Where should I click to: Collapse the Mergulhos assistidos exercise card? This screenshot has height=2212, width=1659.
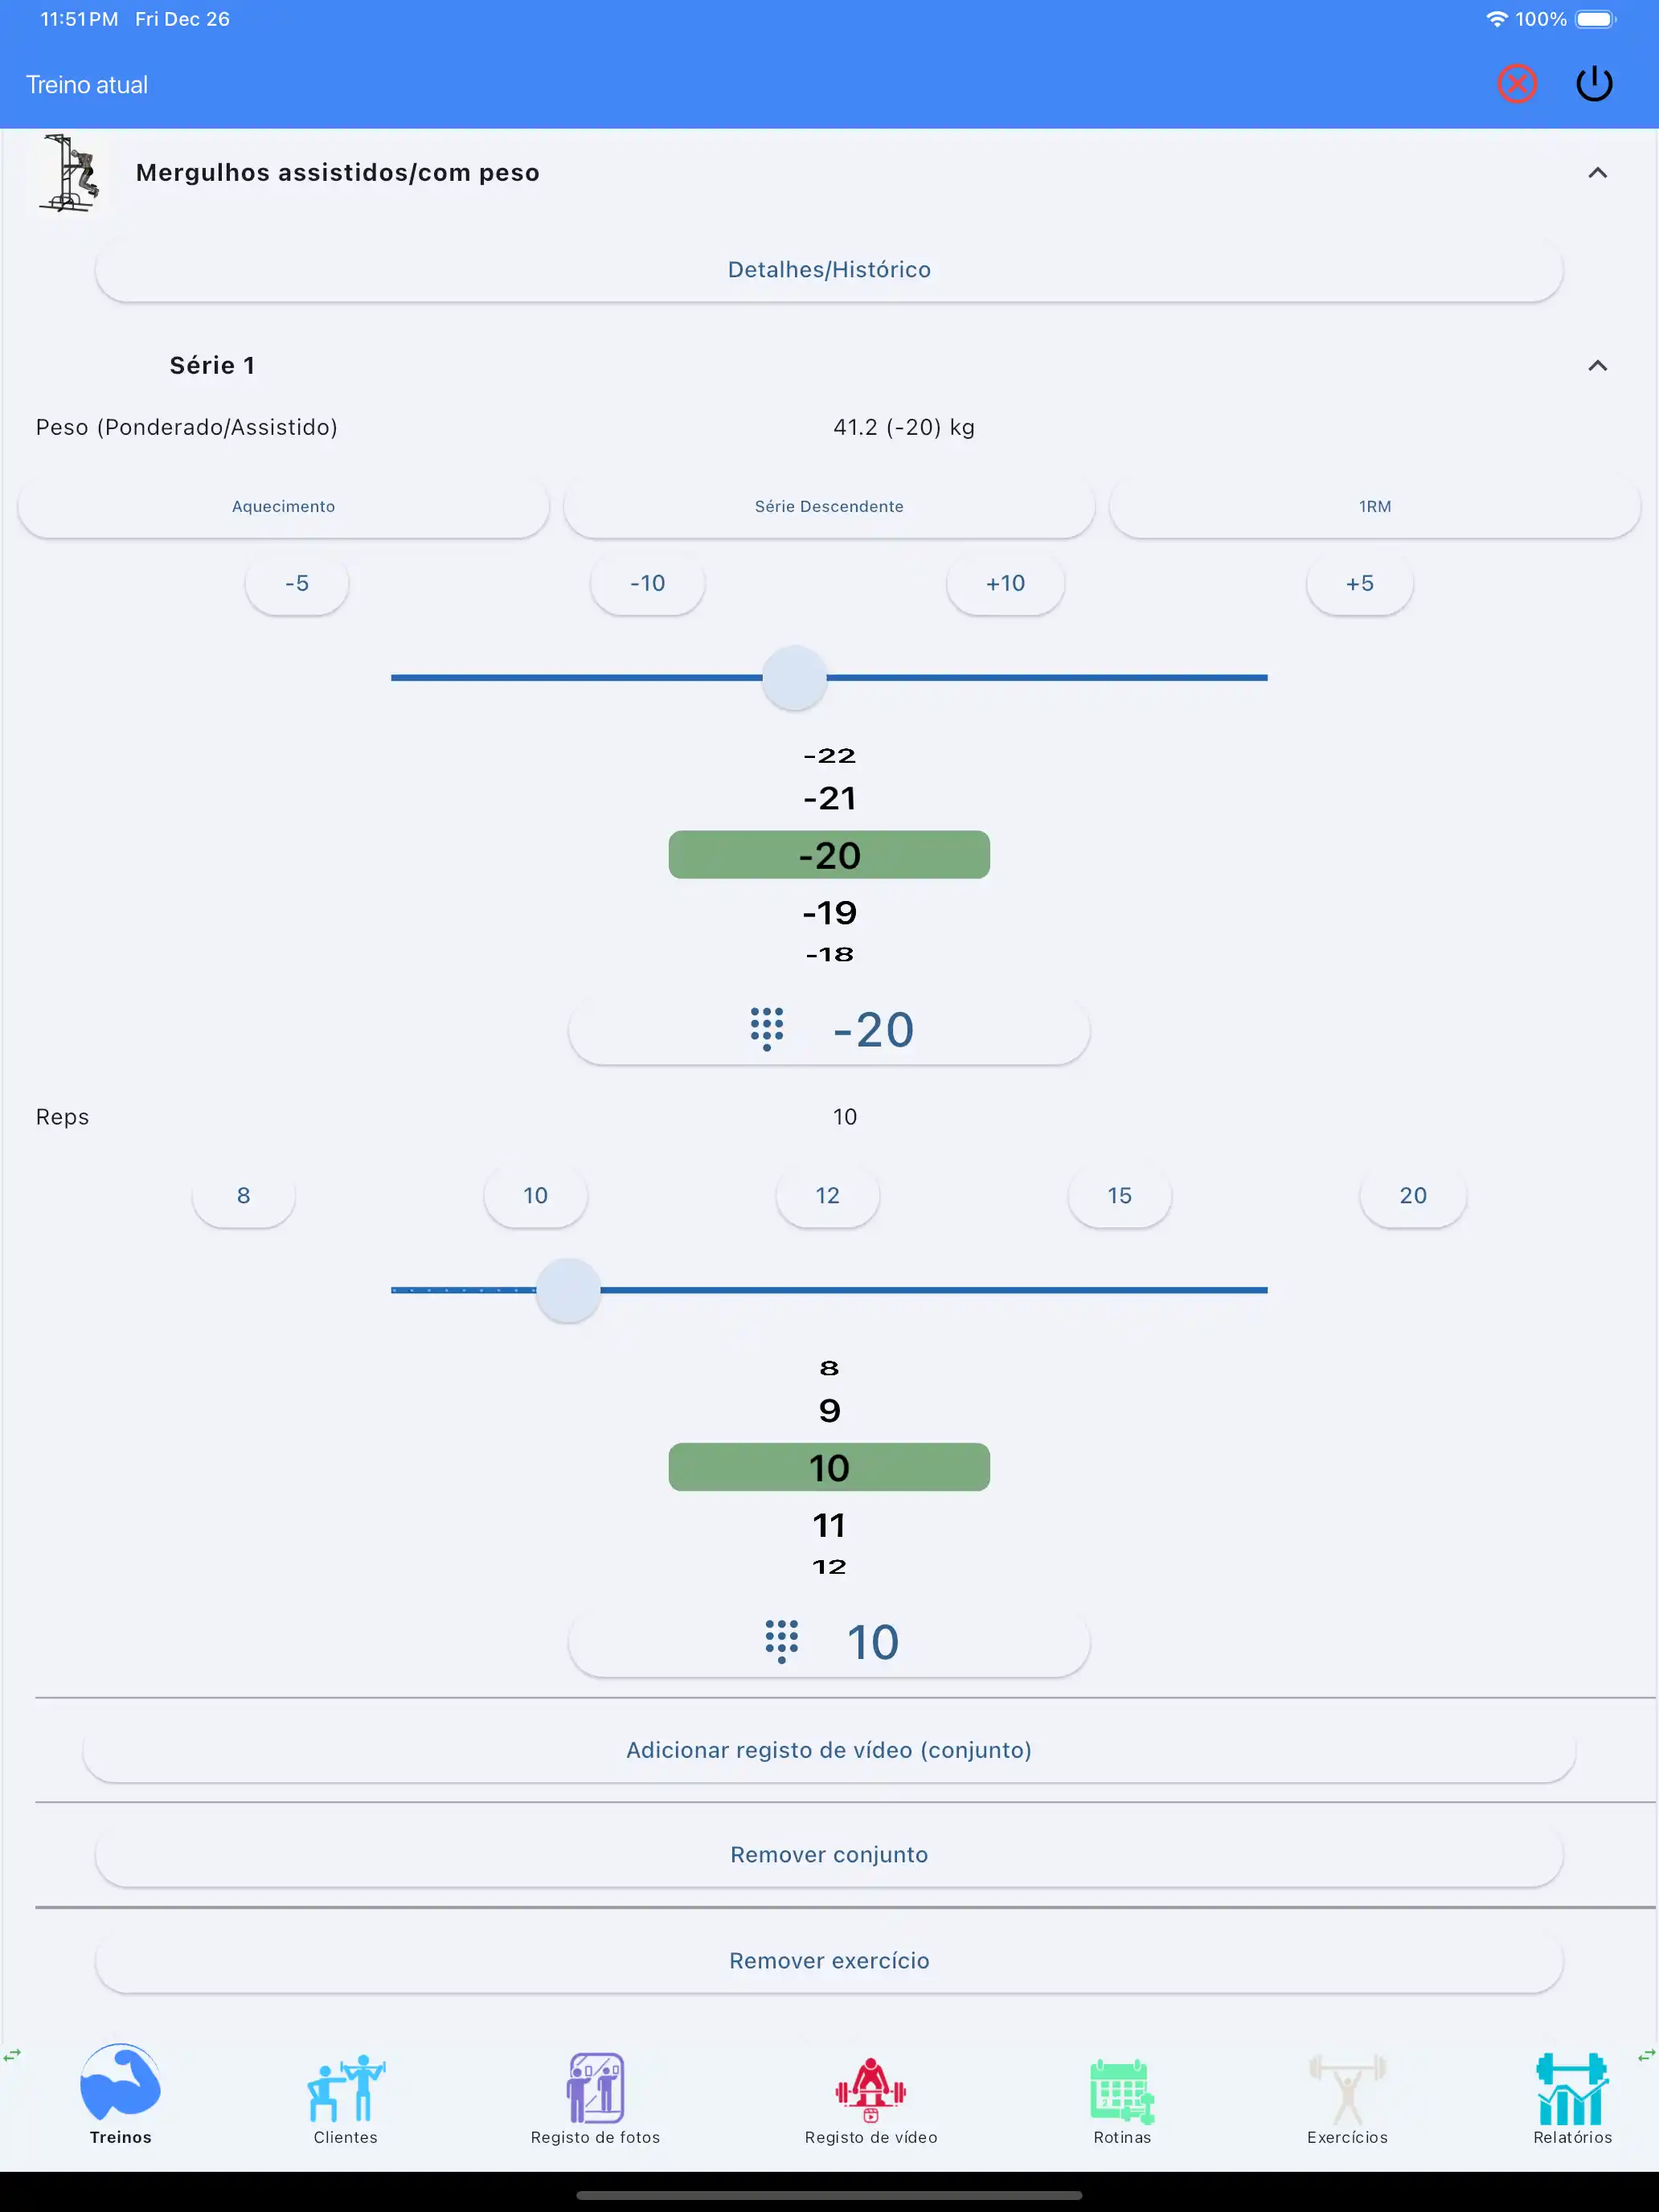tap(1597, 172)
